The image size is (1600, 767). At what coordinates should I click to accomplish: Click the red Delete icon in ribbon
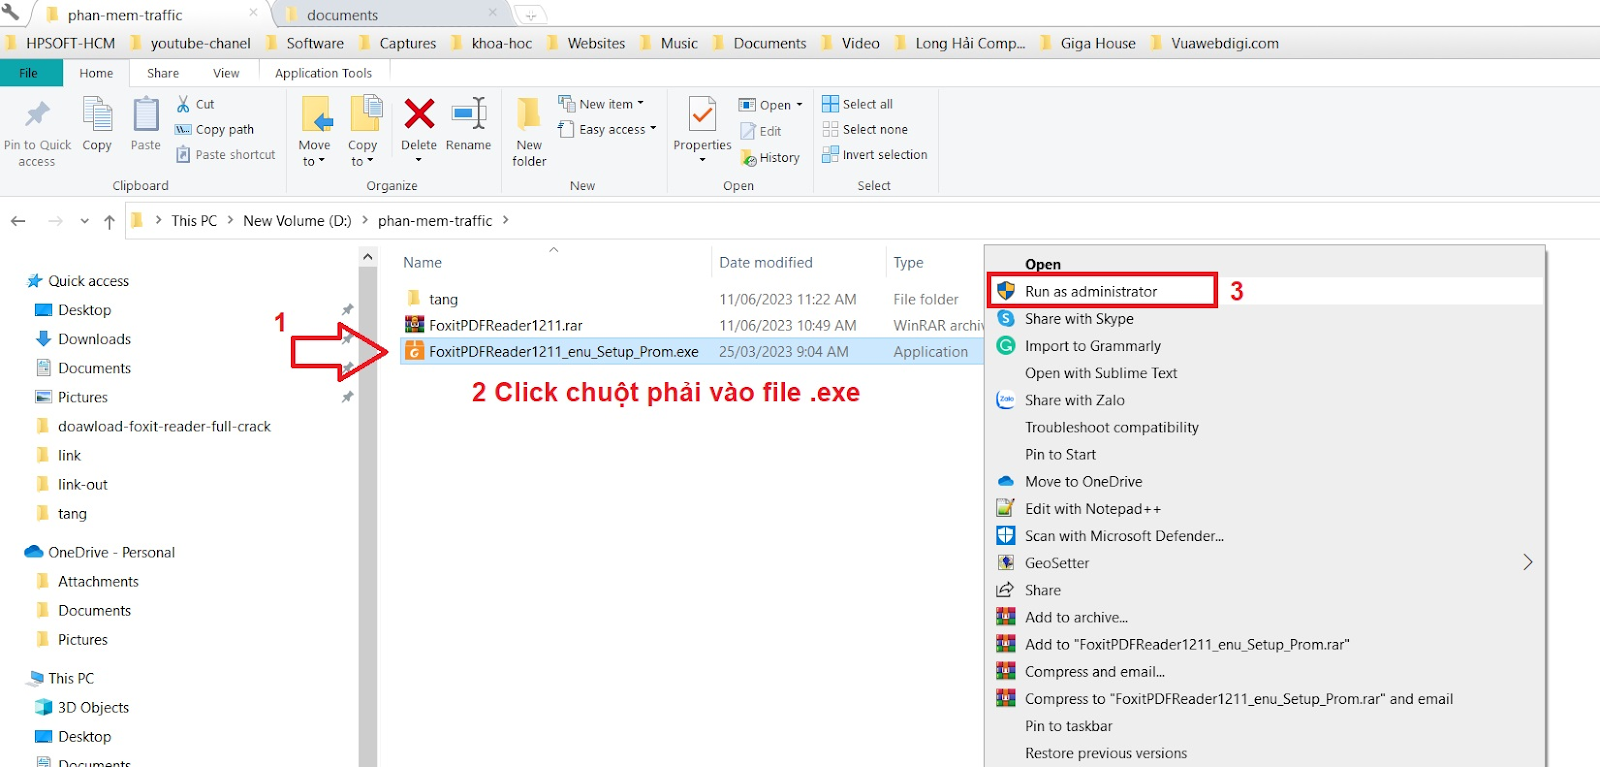(419, 114)
